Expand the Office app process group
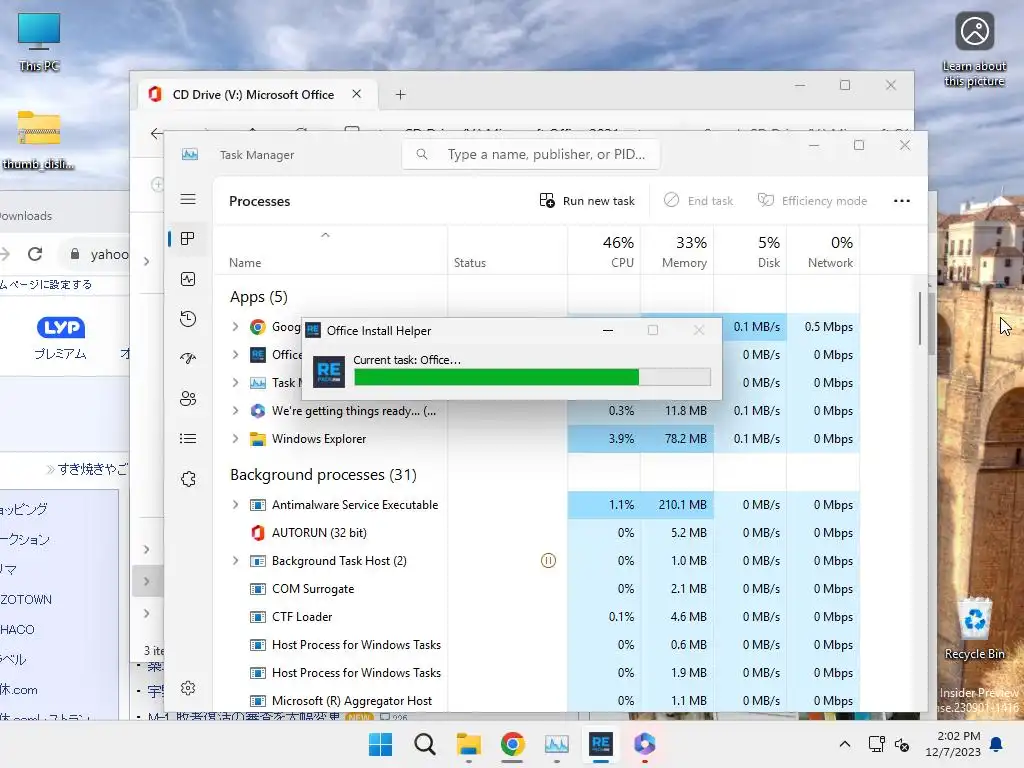Image resolution: width=1024 pixels, height=768 pixels. [236, 355]
